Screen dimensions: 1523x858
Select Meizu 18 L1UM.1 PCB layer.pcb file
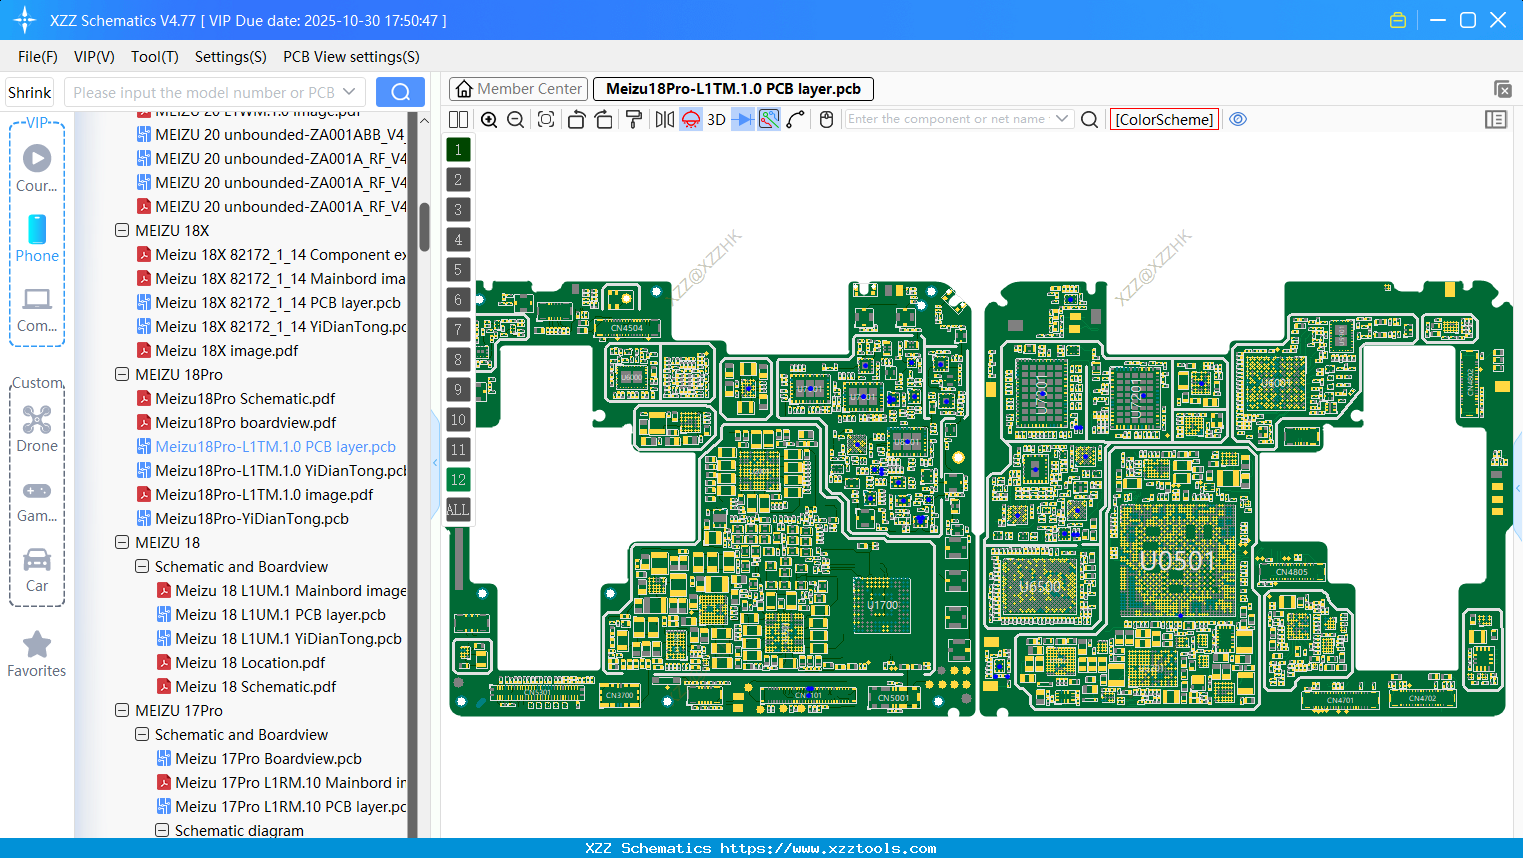point(280,614)
